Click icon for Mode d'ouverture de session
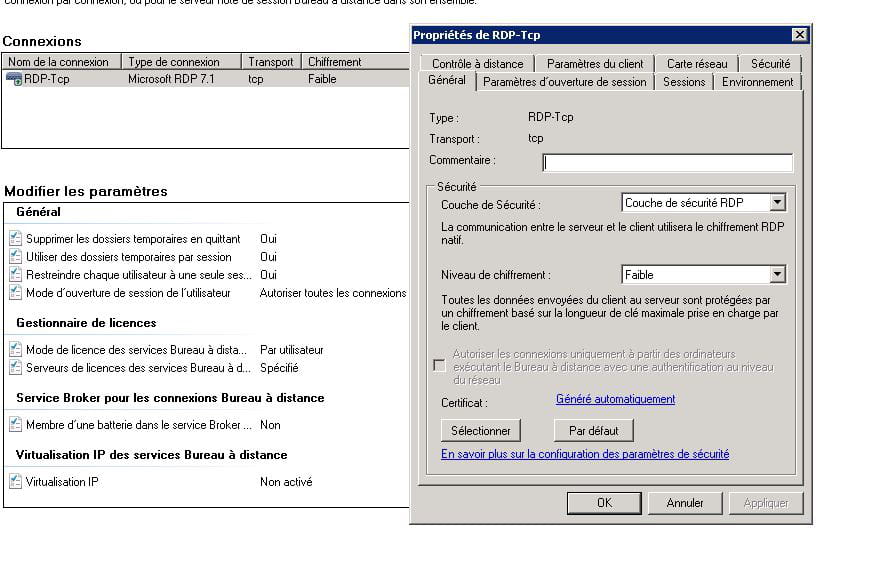This screenshot has height=561, width=879. click(16, 293)
